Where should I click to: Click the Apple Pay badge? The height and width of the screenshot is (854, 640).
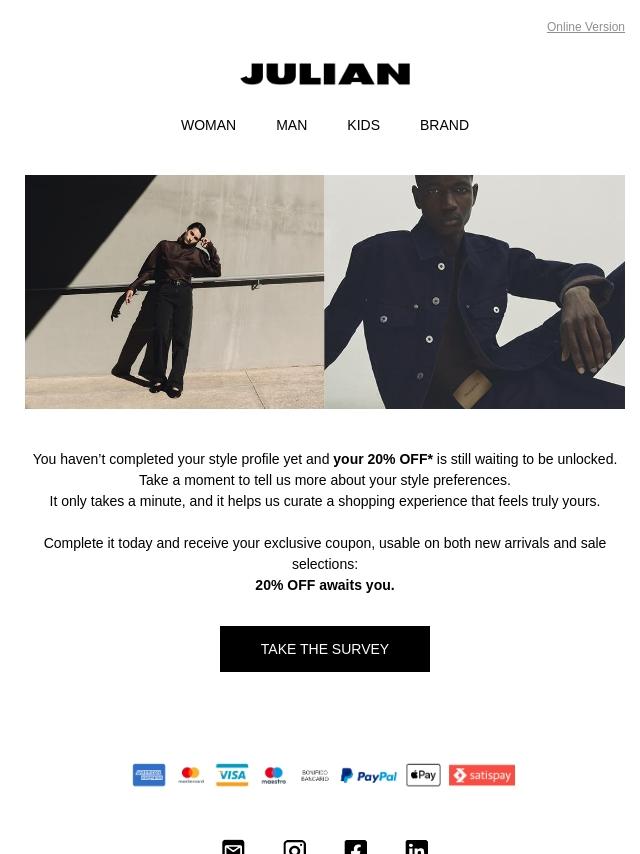click(423, 774)
